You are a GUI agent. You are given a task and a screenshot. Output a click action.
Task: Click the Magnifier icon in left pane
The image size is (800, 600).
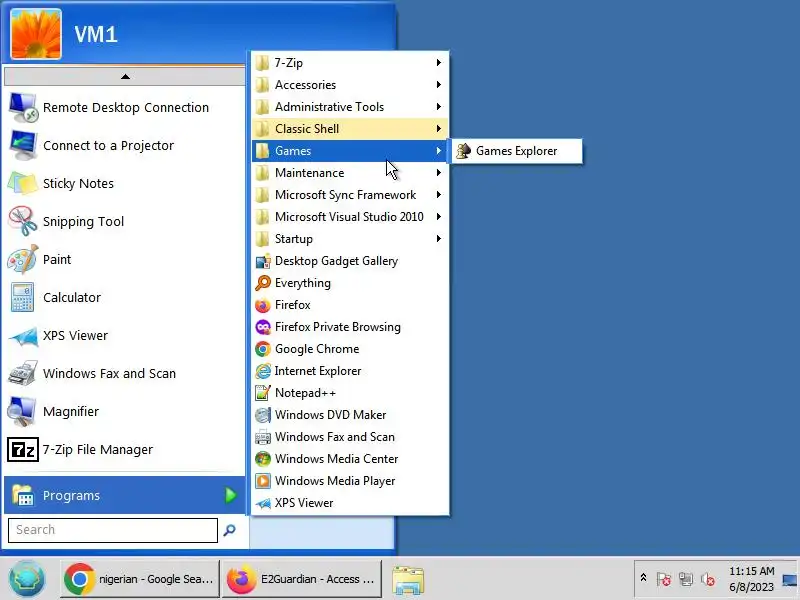pos(23,411)
